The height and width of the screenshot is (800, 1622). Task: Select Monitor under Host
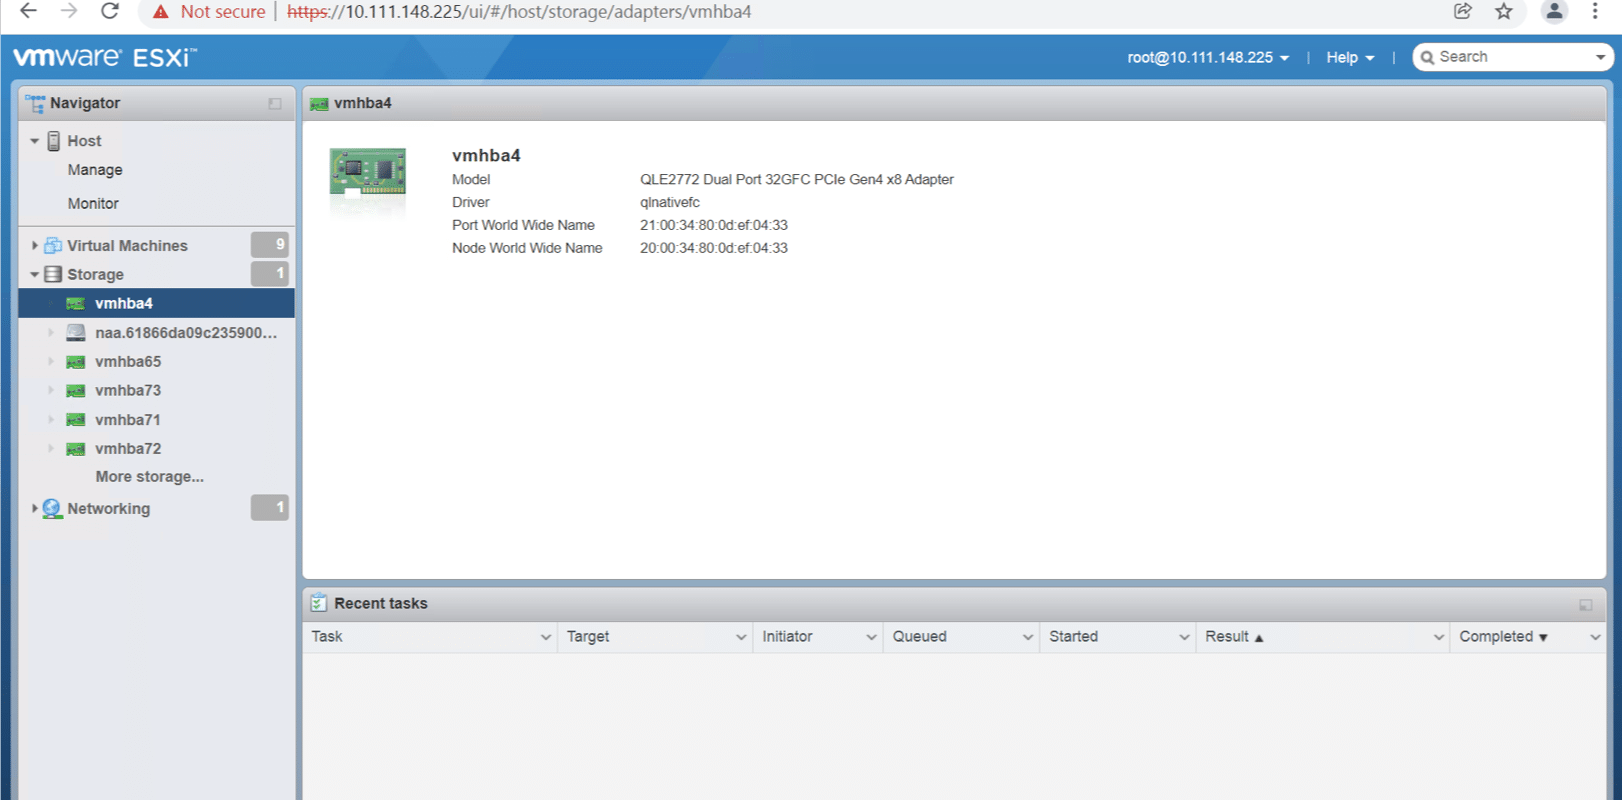coord(93,203)
